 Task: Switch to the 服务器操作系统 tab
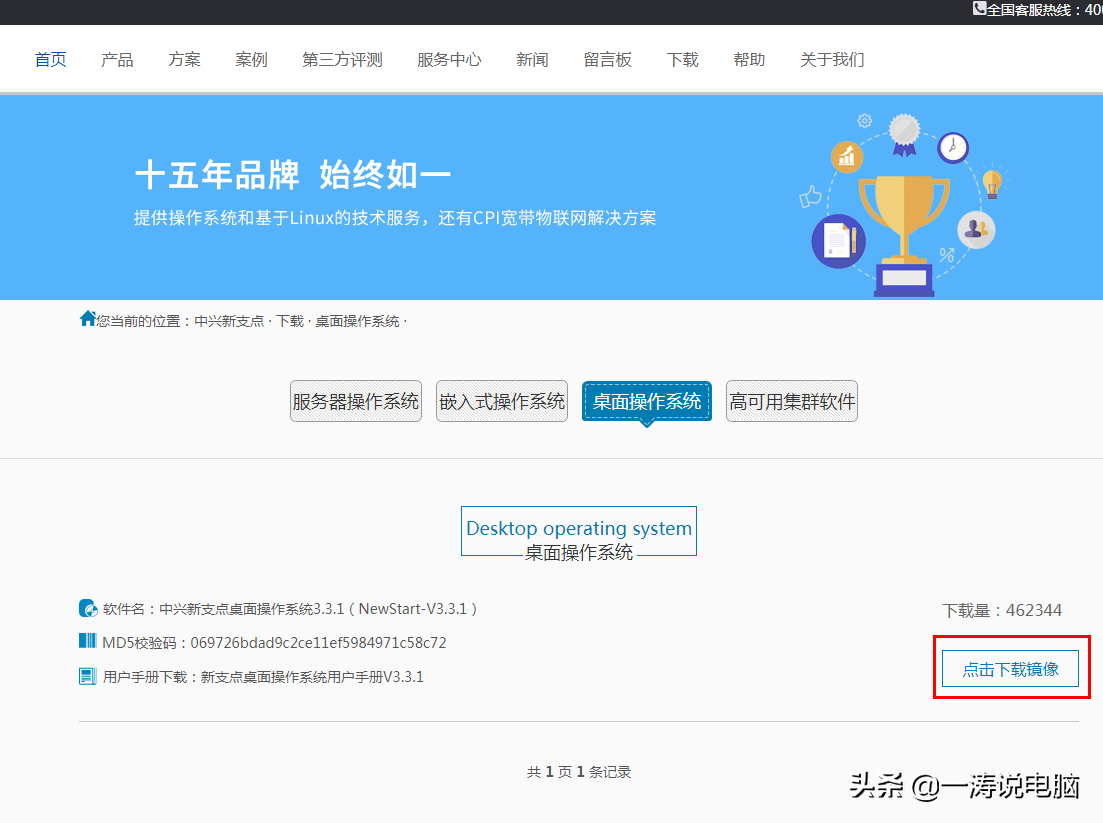click(356, 401)
